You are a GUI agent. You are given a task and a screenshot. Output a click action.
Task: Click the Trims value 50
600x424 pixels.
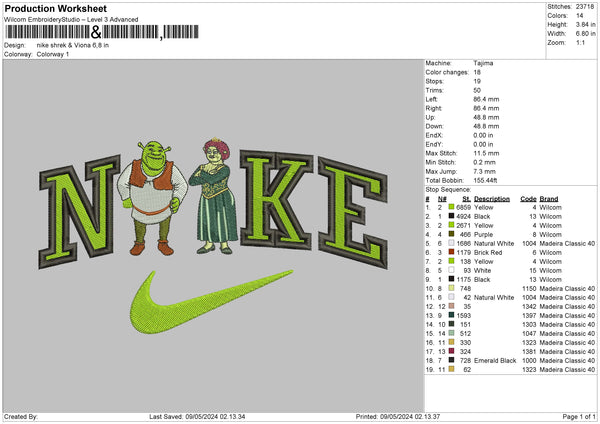click(x=477, y=90)
